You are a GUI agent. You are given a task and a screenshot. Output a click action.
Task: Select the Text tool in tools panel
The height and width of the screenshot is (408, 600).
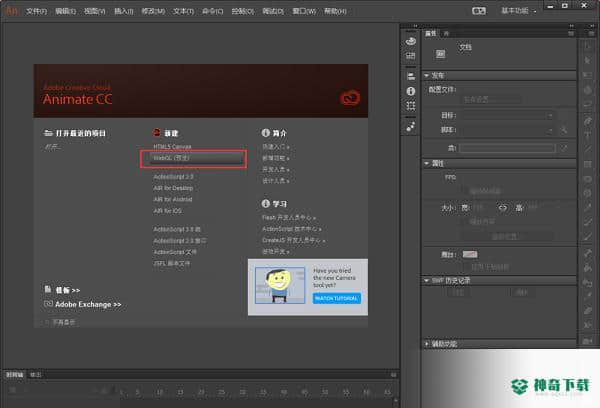click(x=587, y=135)
